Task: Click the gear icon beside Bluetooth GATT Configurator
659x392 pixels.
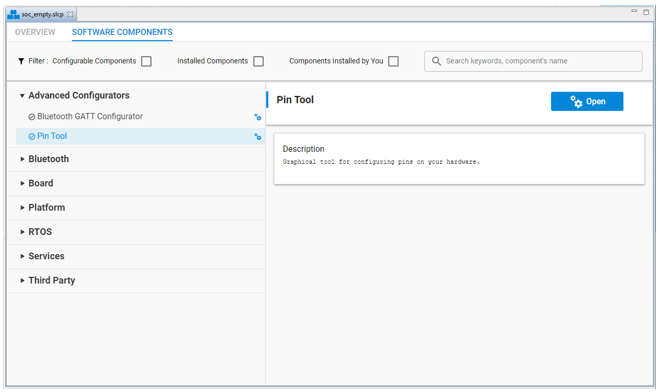Action: point(258,117)
